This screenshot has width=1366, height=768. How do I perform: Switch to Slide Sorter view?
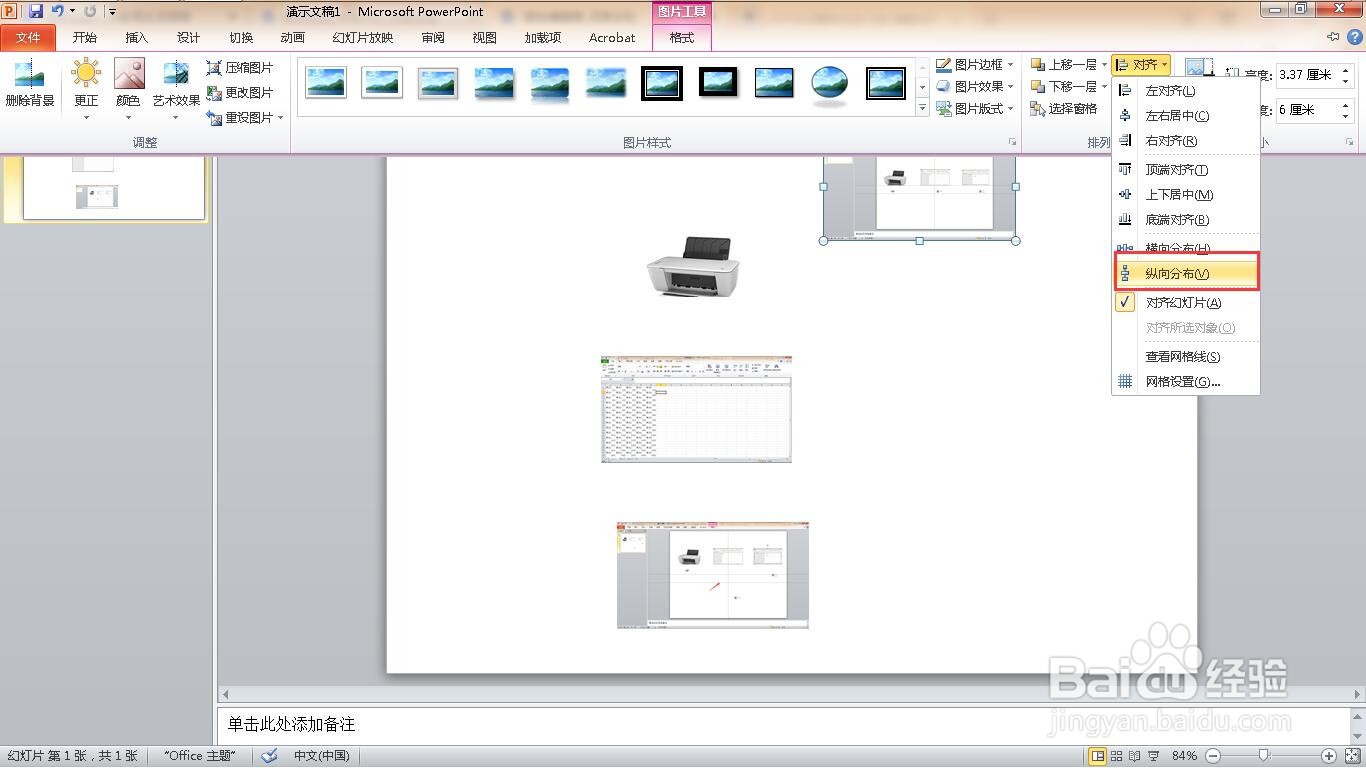pos(1116,756)
